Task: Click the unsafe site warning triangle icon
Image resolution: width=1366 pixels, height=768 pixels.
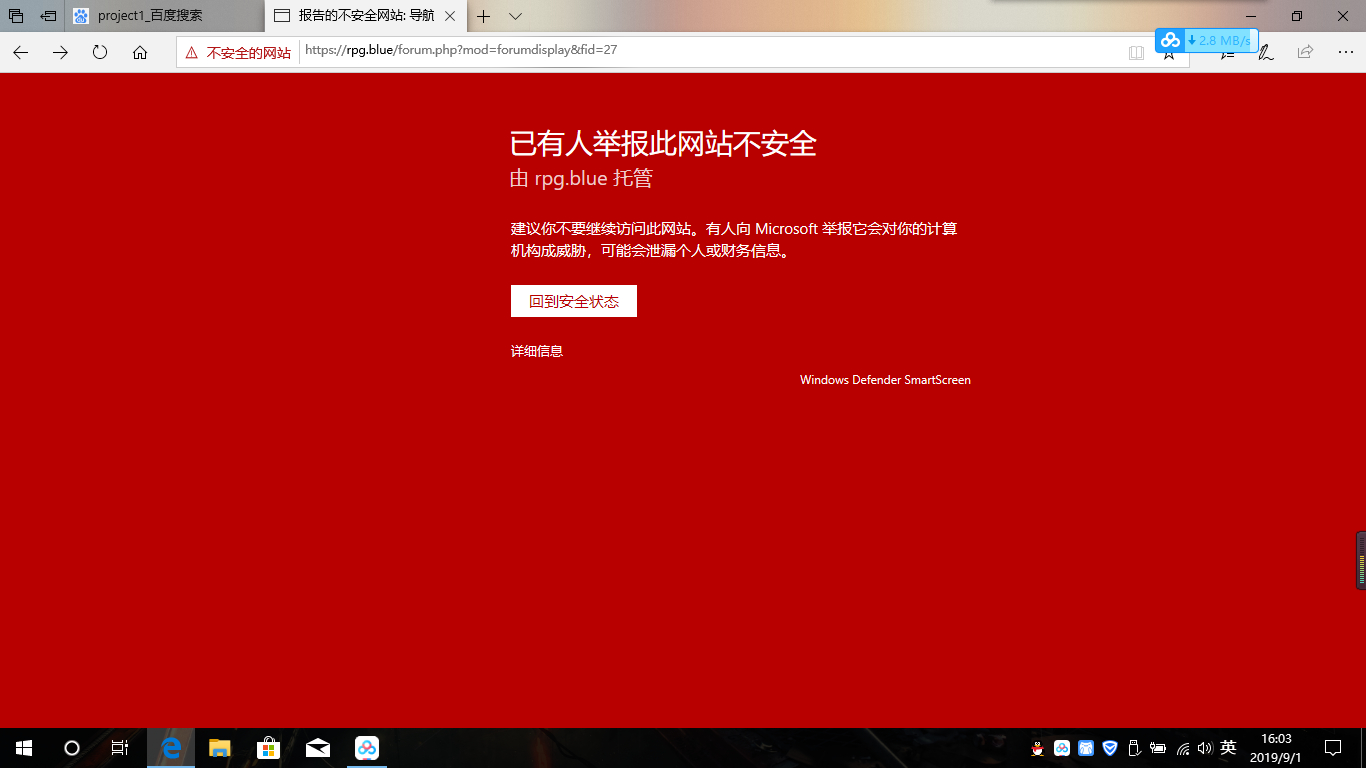Action: 192,53
